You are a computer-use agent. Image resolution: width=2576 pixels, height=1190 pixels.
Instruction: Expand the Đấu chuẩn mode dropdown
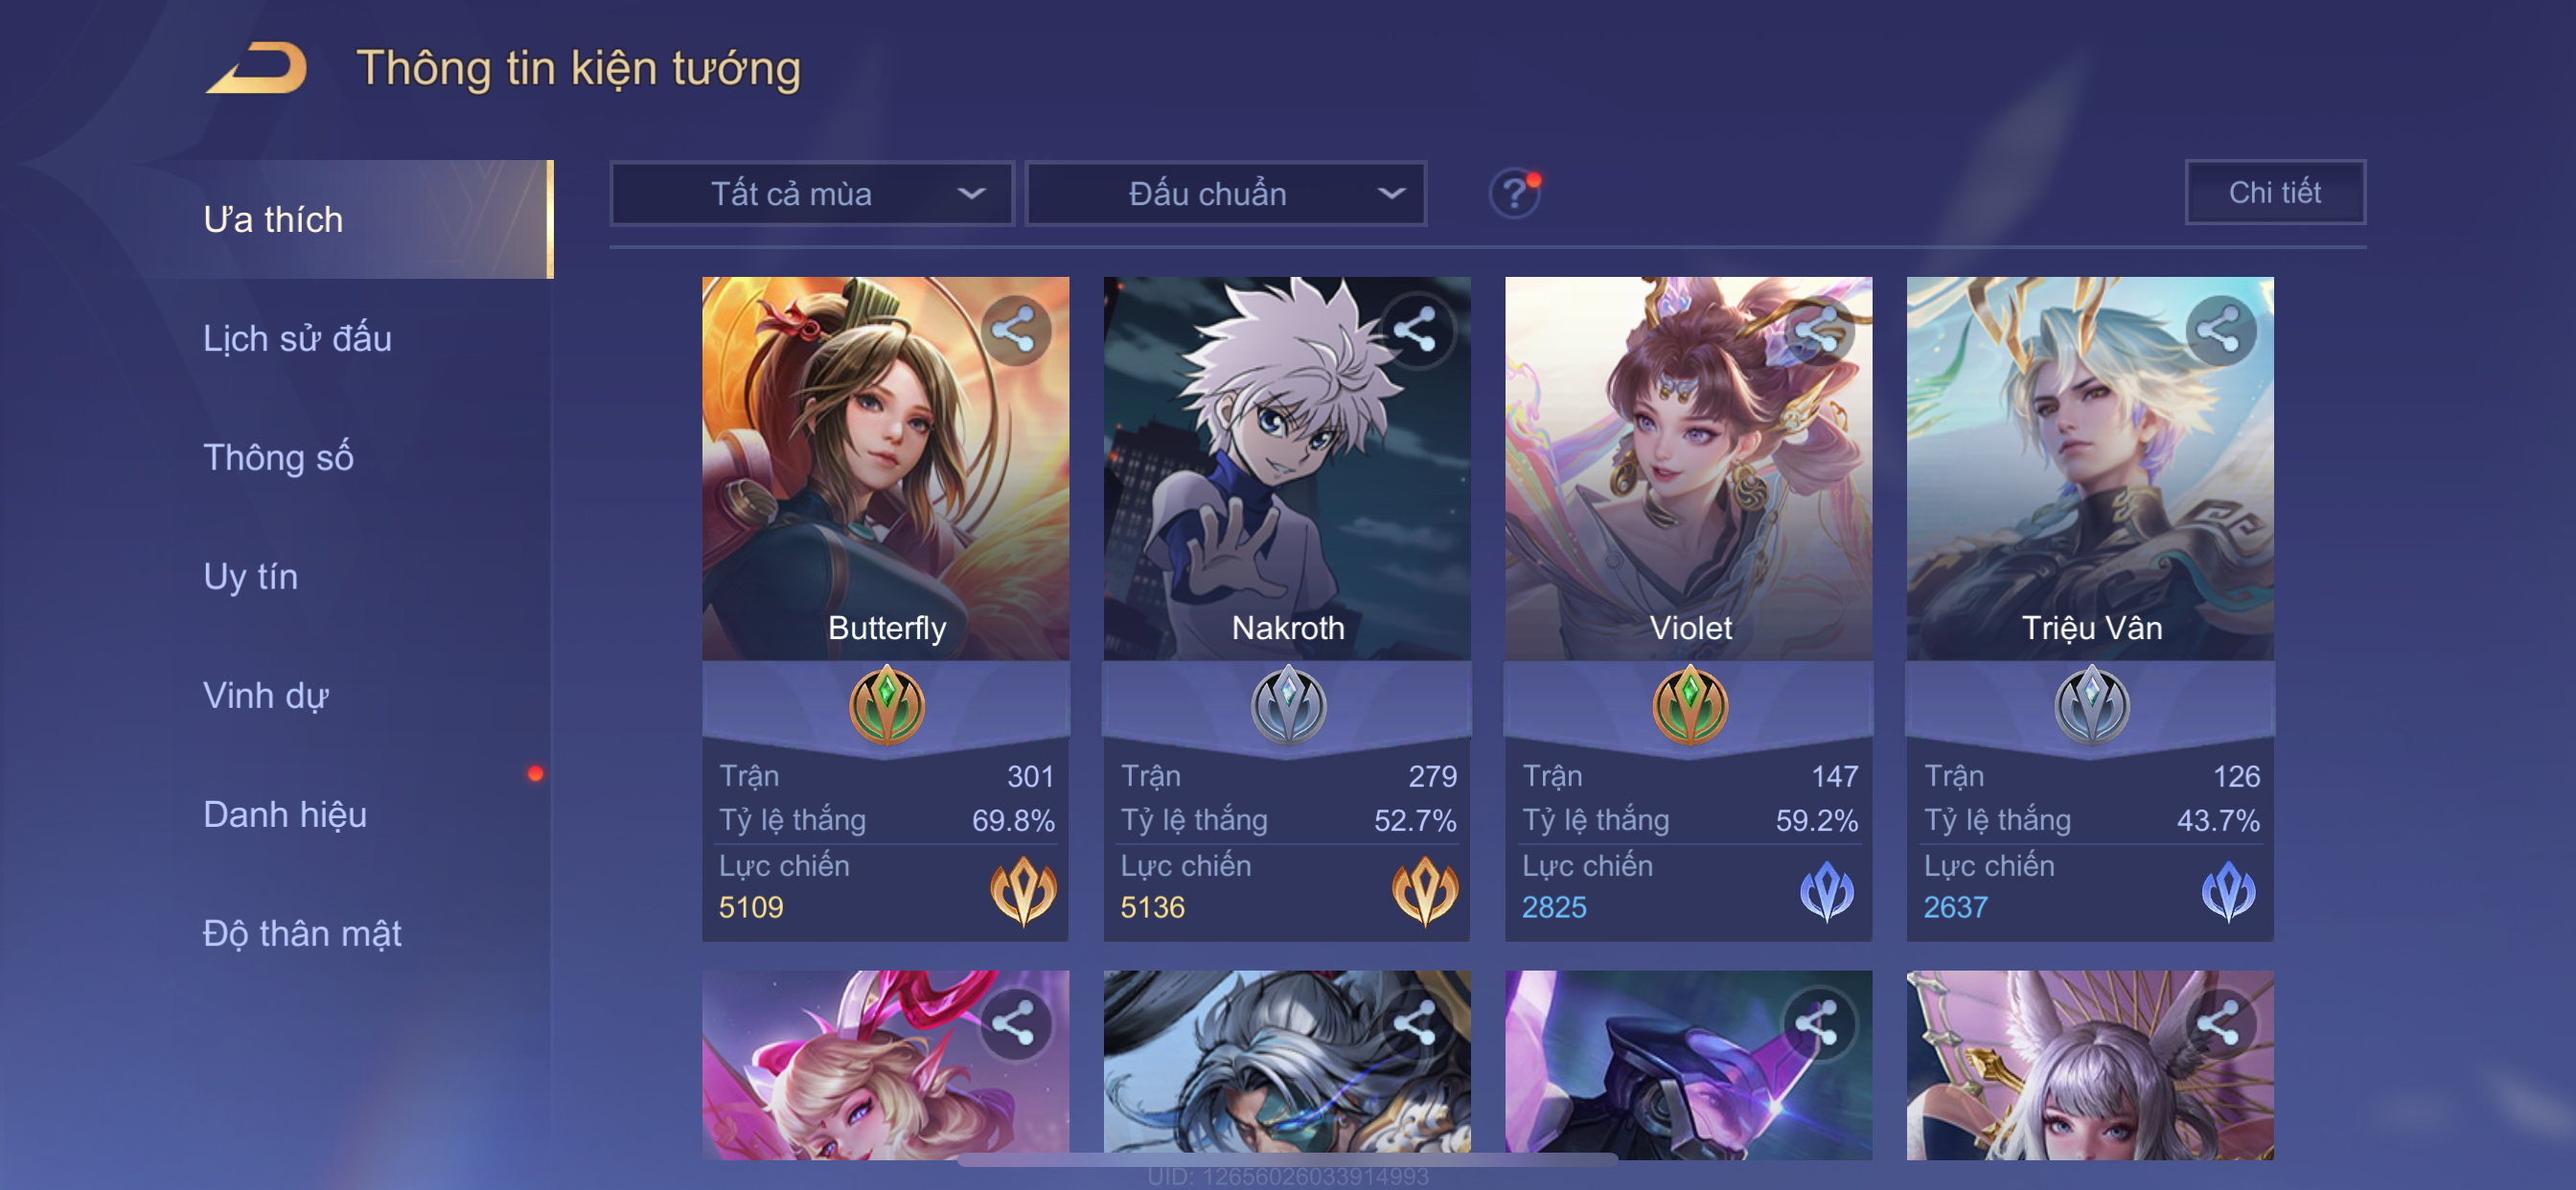(x=1226, y=193)
